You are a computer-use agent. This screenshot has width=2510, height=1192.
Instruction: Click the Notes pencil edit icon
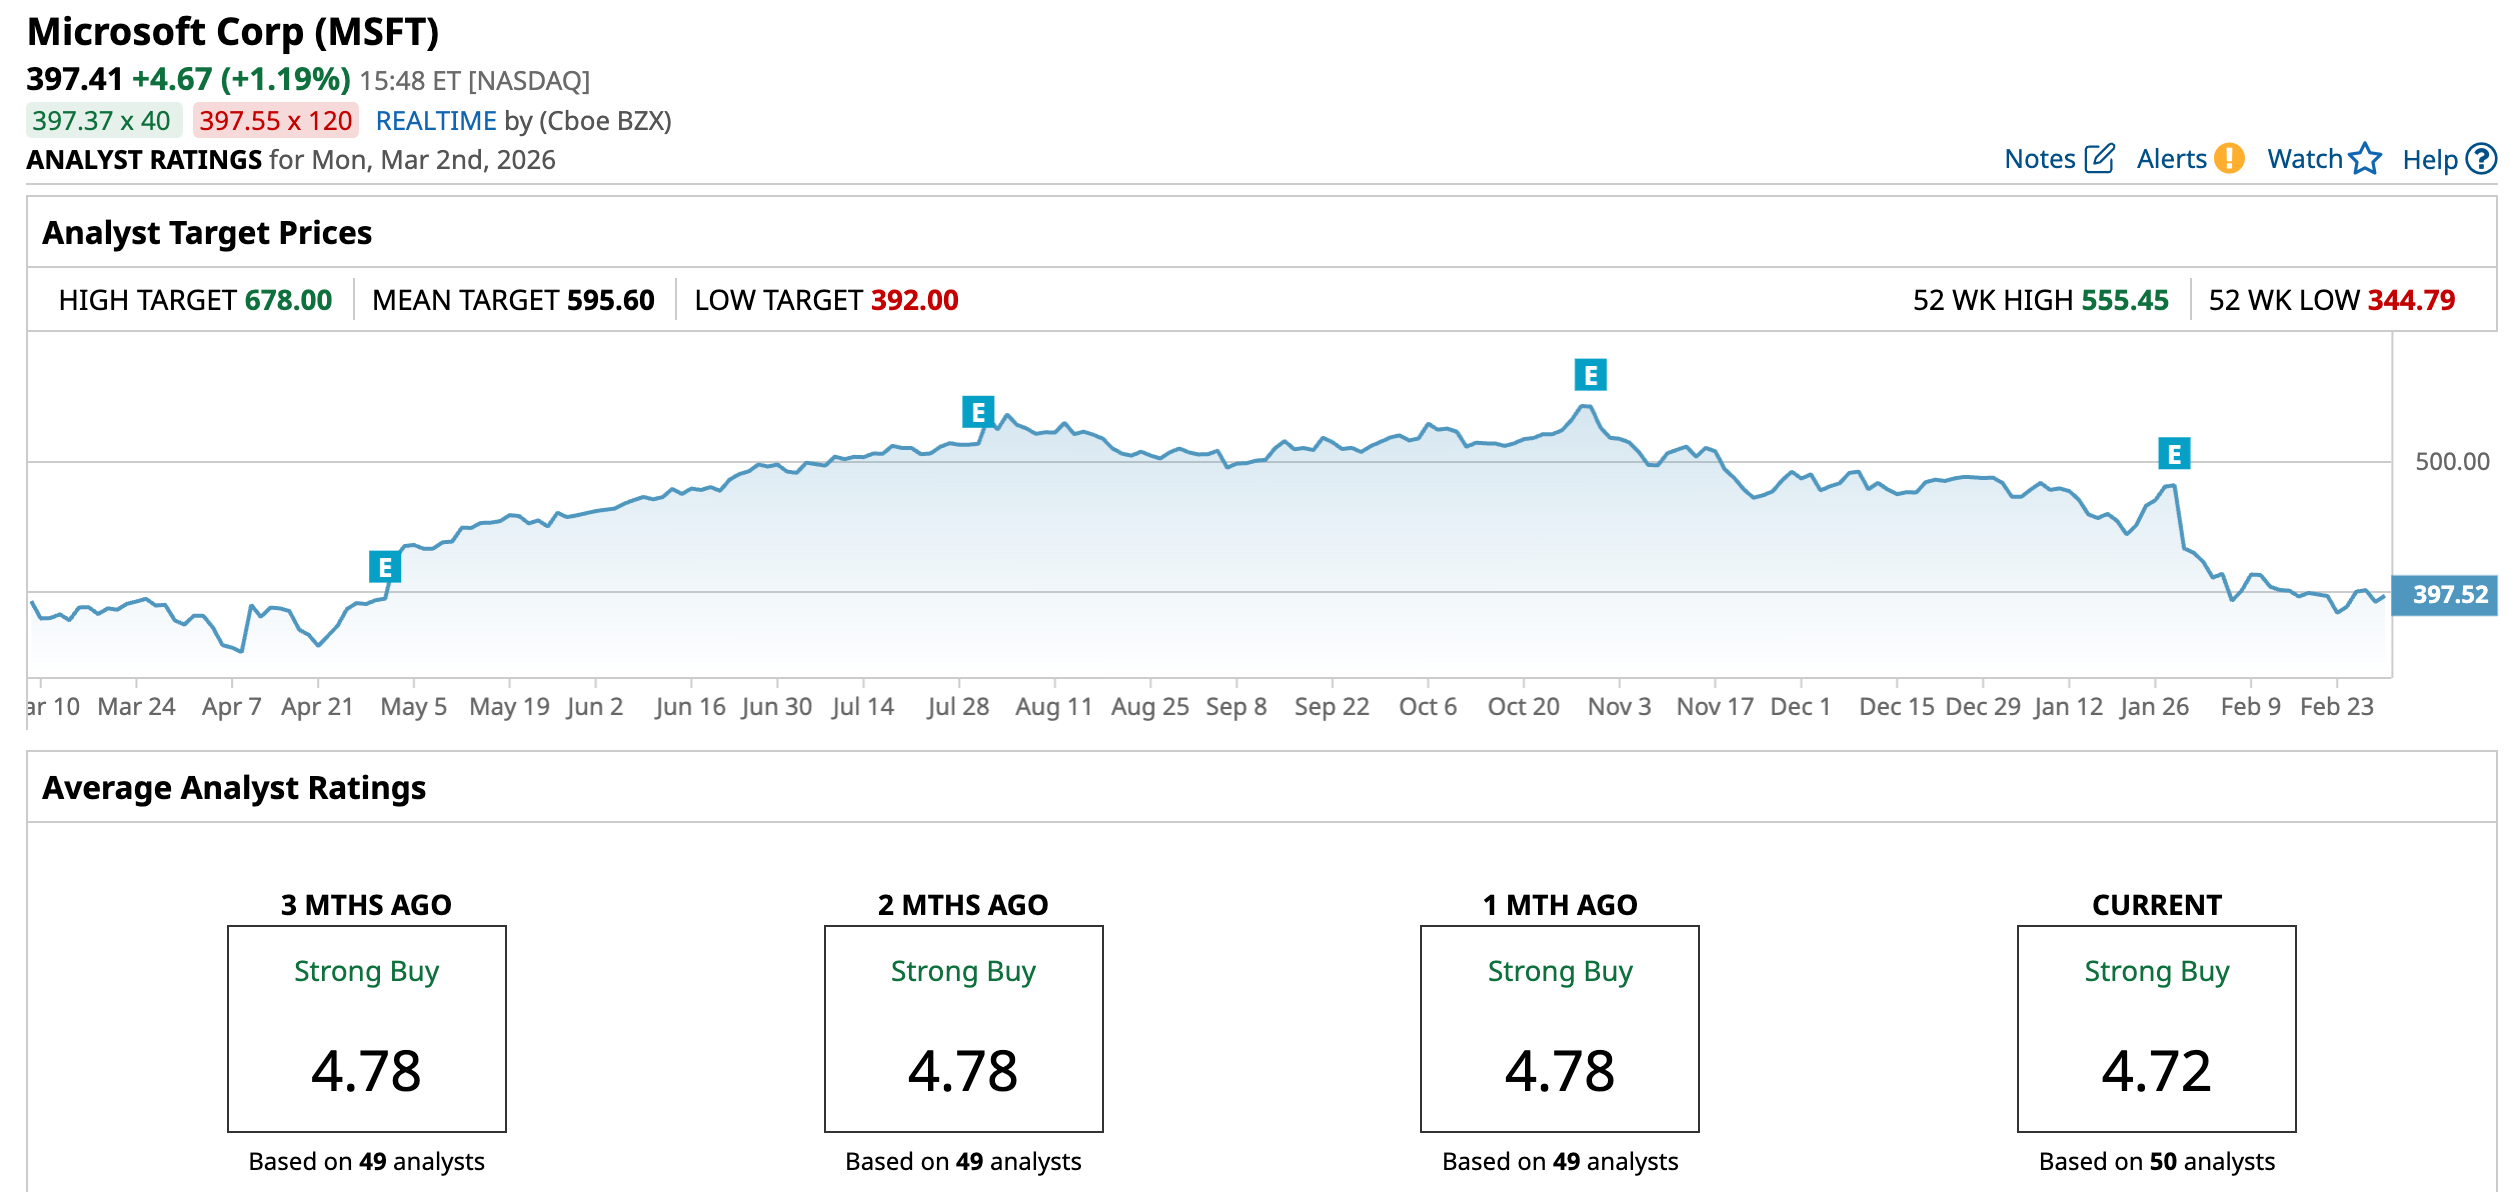(2099, 159)
